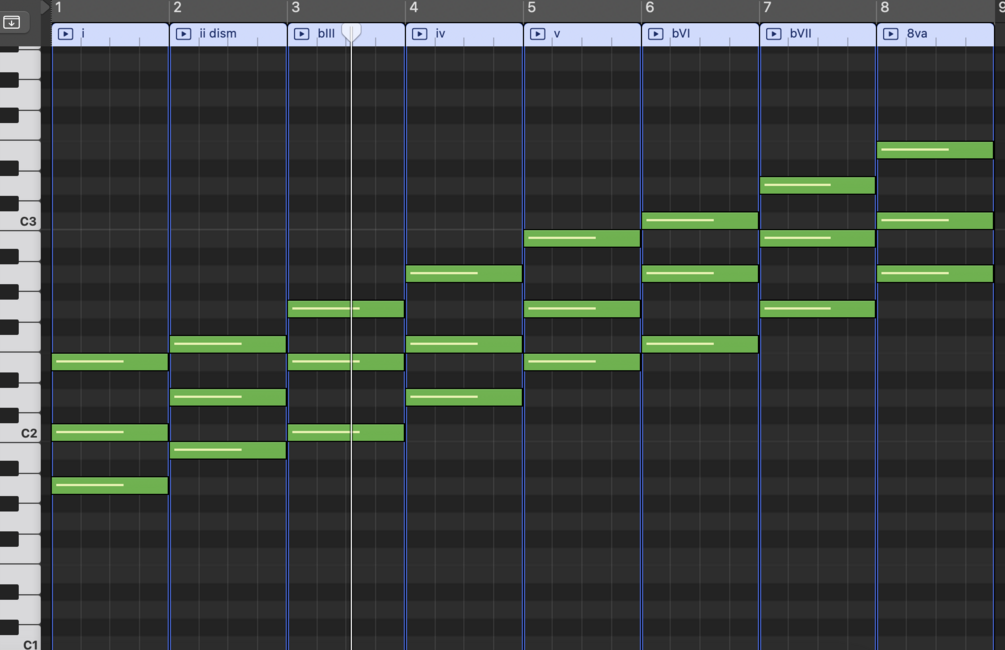The image size is (1005, 650).
Task: Select the lowest note in the 'ii dism' region
Action: (x=228, y=450)
